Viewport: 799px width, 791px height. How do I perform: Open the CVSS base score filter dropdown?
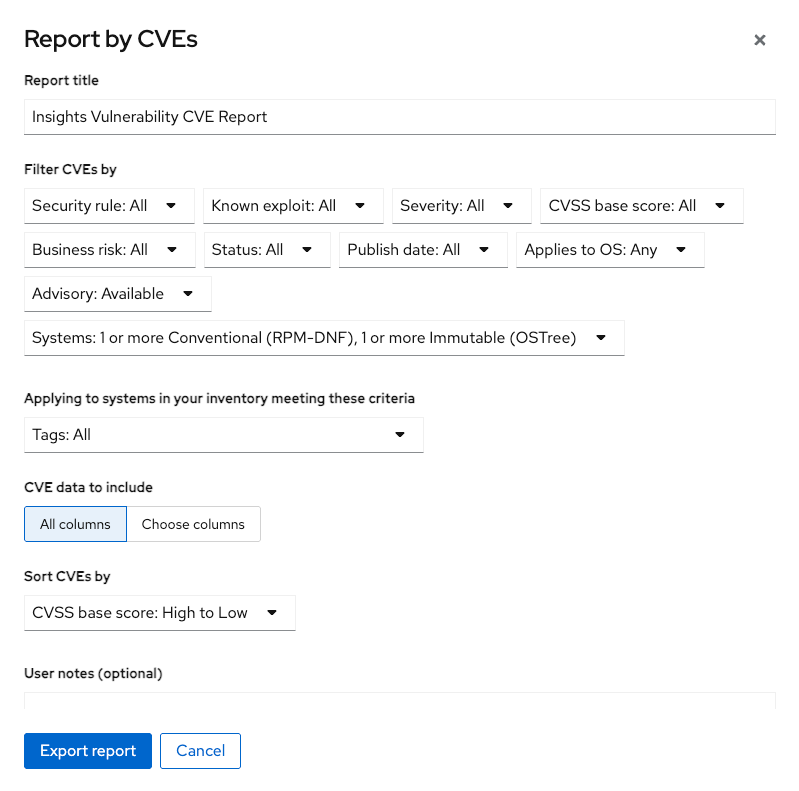642,206
